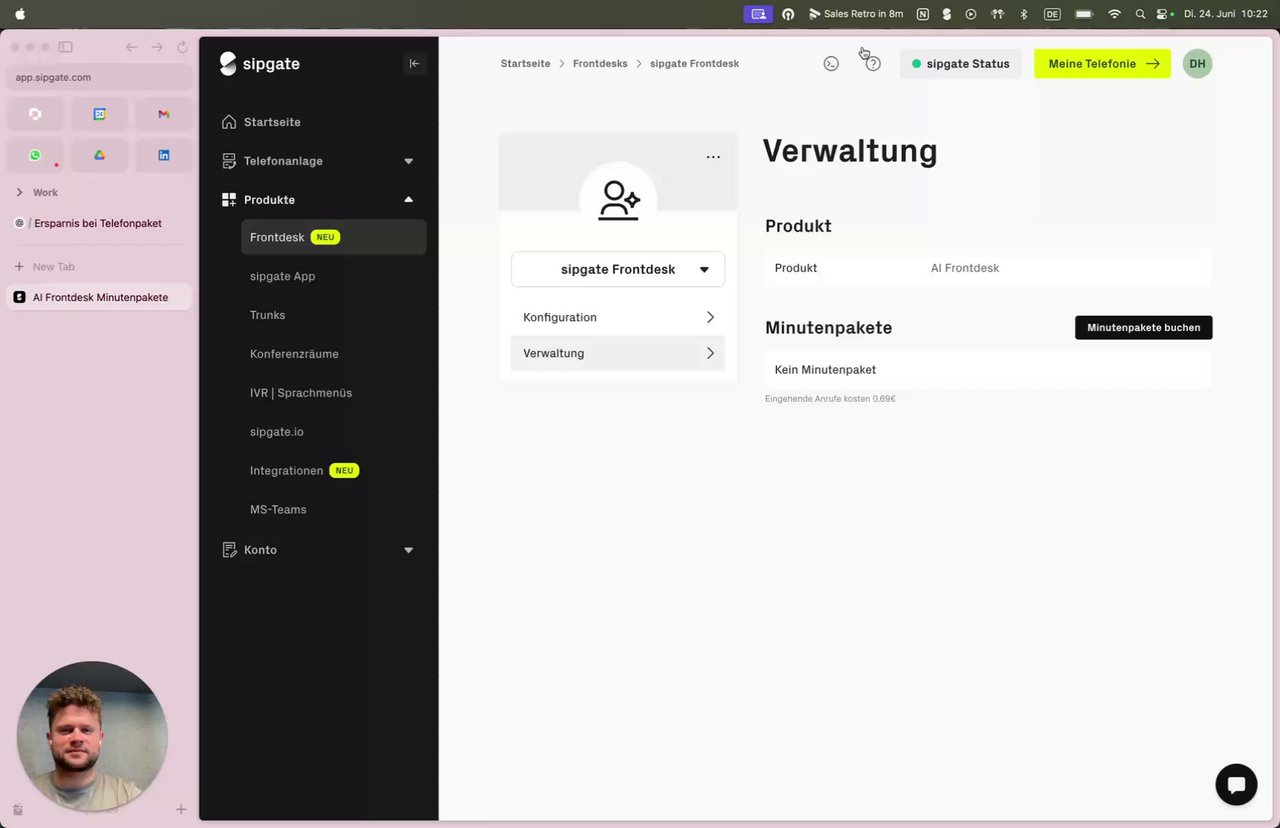Open the sipgate Status button
Screen dimensions: 1280x828
click(x=961, y=64)
